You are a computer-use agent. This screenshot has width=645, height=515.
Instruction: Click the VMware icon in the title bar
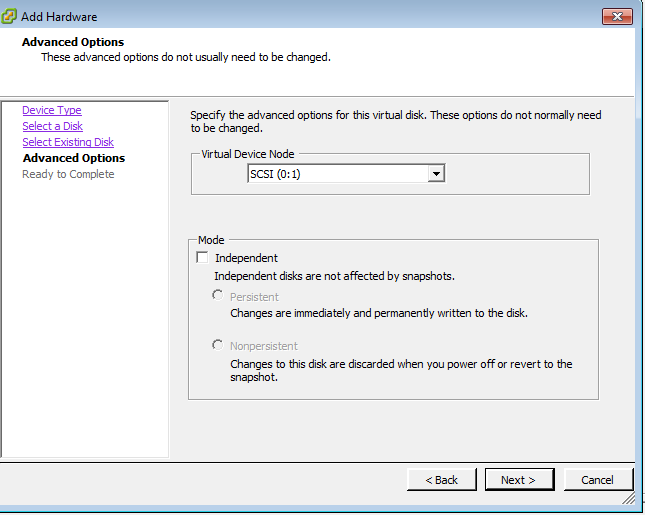(12, 17)
